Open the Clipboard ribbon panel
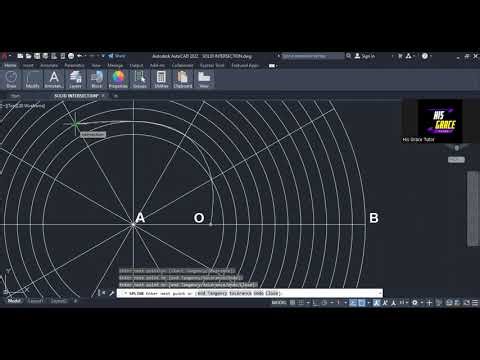This screenshot has width=480, height=360. click(183, 79)
